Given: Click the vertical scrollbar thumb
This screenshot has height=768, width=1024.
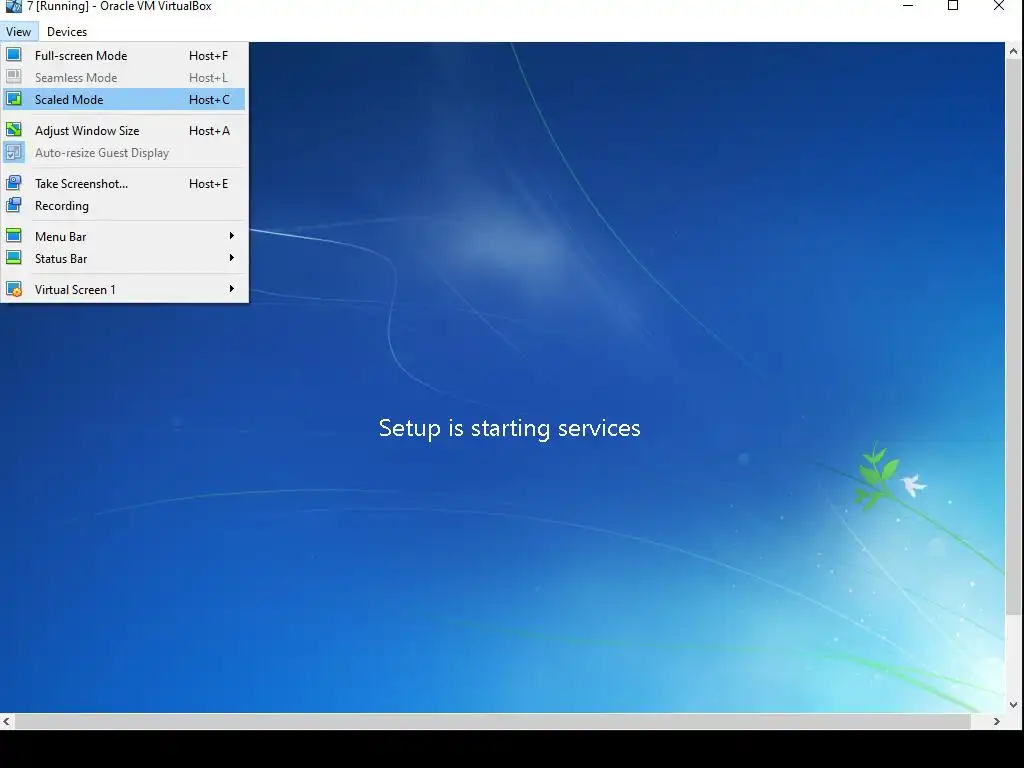Looking at the screenshot, I should pyautogui.click(x=1014, y=338).
